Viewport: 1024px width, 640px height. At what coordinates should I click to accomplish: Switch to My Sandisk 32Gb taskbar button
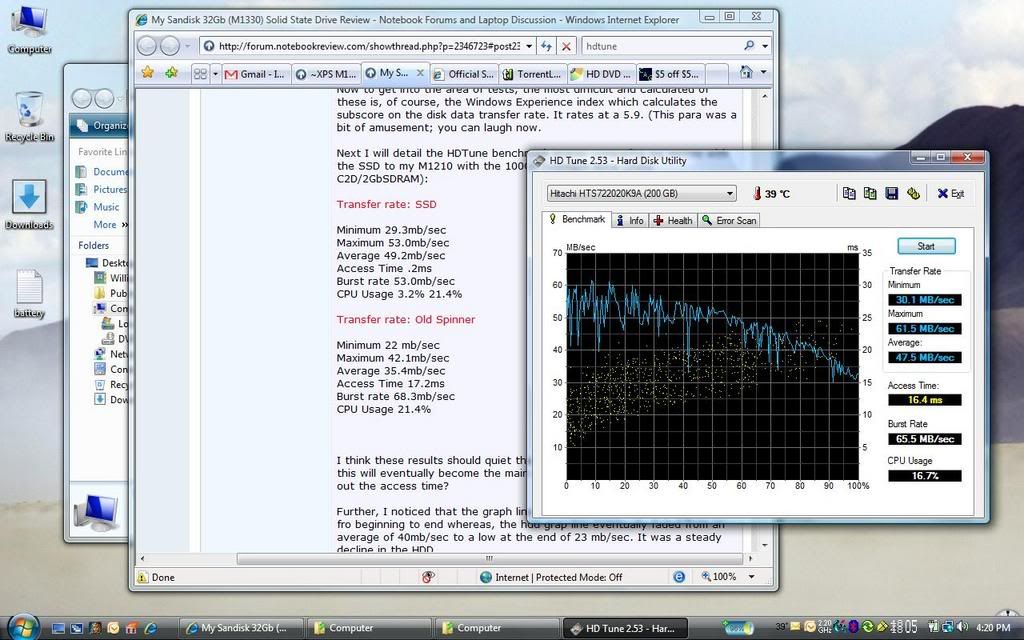click(241, 628)
